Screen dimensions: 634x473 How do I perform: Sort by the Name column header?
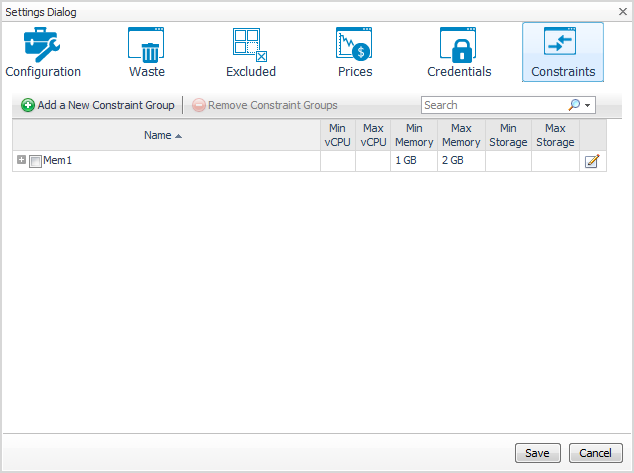click(166, 135)
